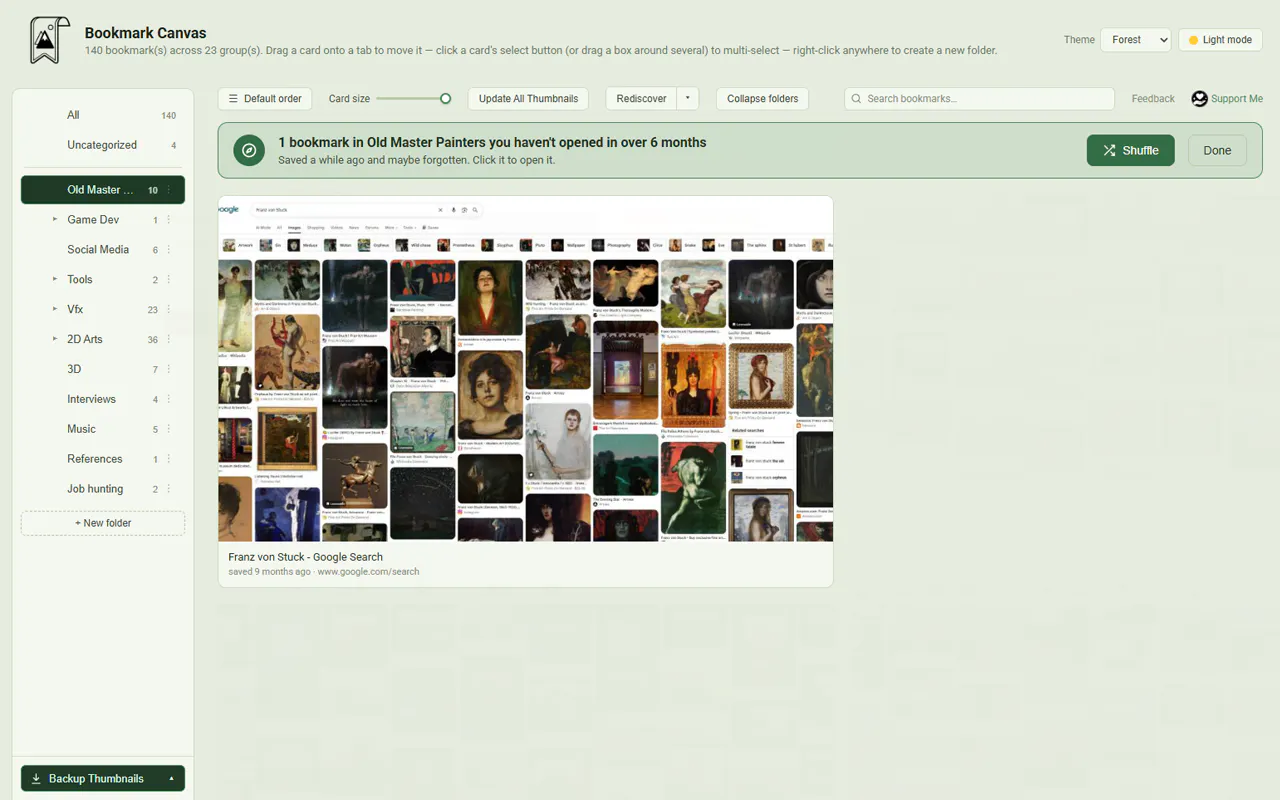The image size is (1280, 800).
Task: Open the three-dot menu for Tools folder
Action: [x=168, y=280]
